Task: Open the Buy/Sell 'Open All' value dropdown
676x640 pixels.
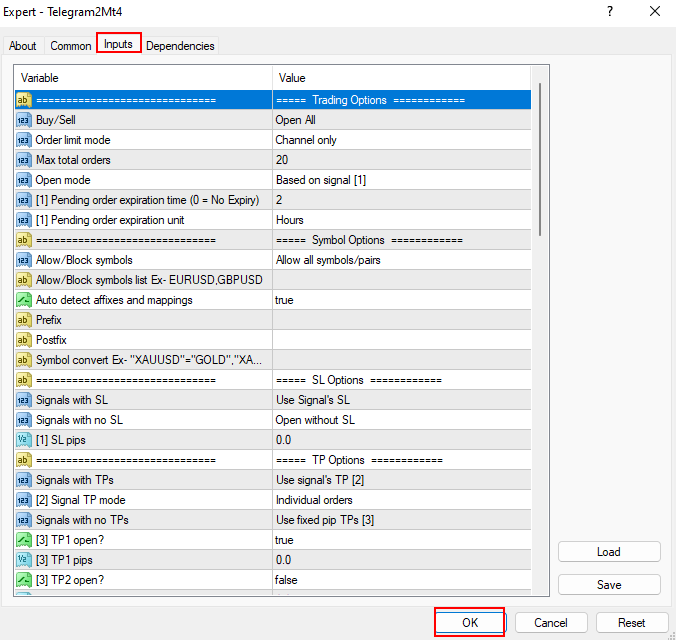Action: [400, 120]
